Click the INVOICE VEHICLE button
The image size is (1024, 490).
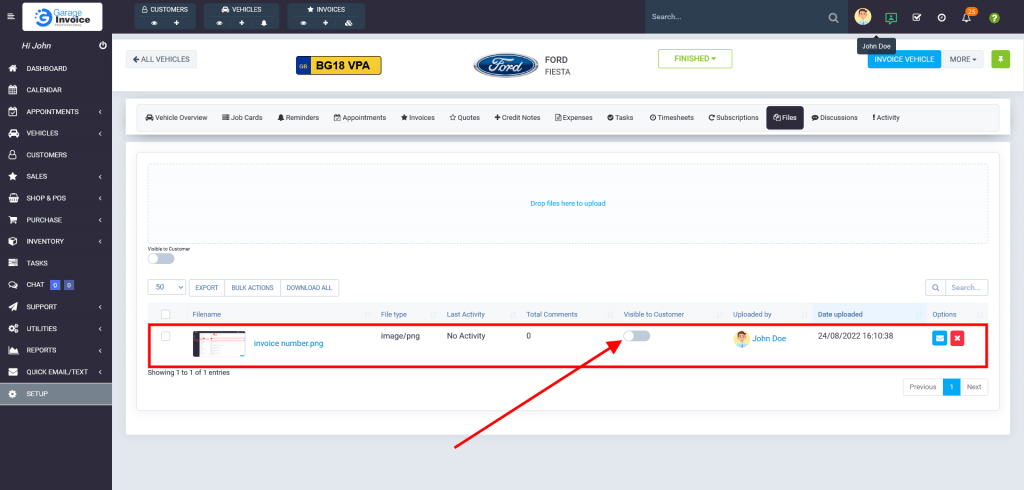click(x=904, y=59)
